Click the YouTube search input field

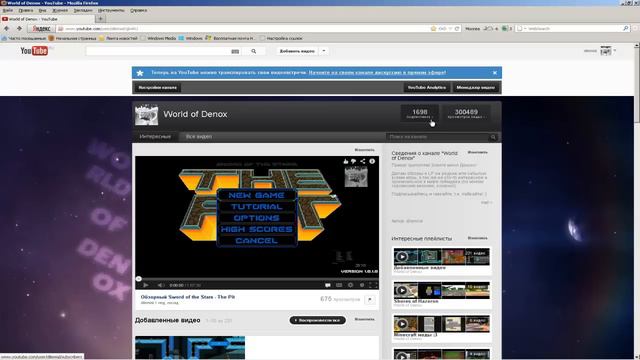(158, 51)
